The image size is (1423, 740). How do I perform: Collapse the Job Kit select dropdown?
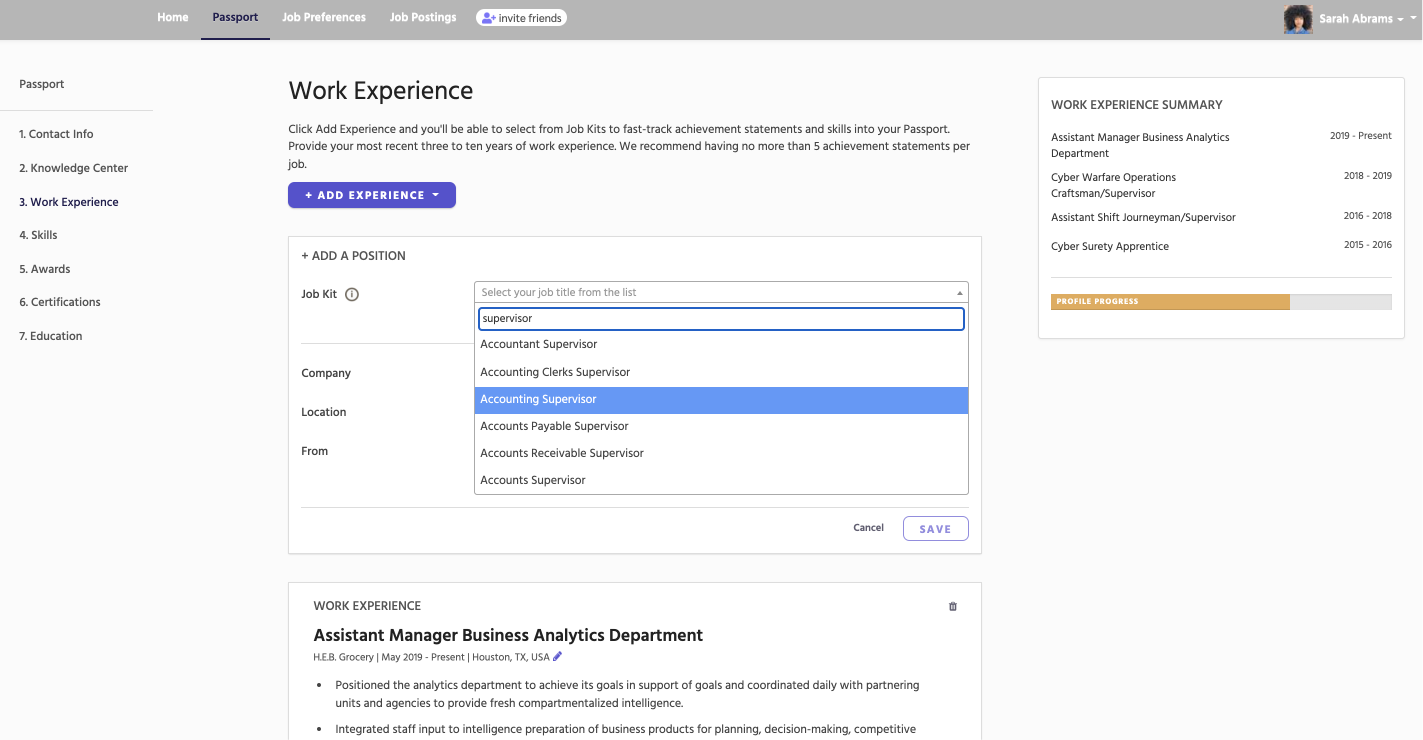point(960,293)
